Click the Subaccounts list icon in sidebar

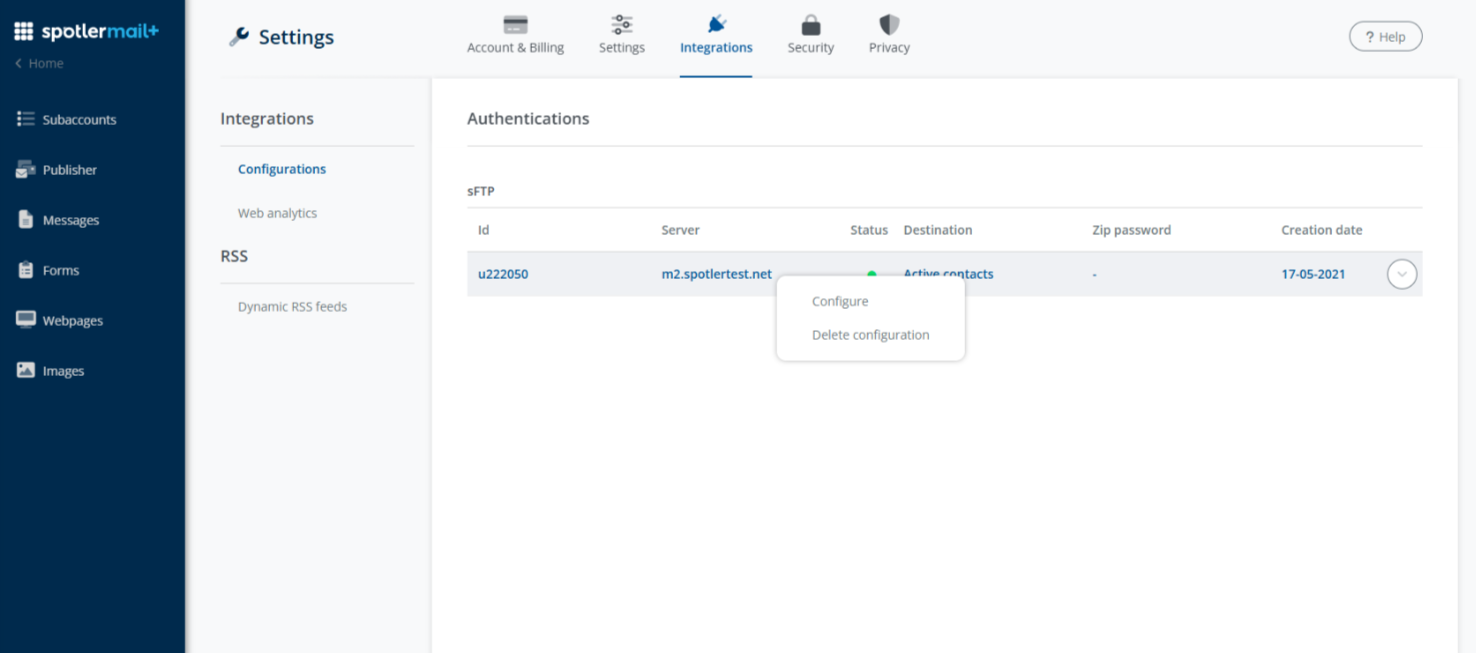pyautogui.click(x=26, y=119)
